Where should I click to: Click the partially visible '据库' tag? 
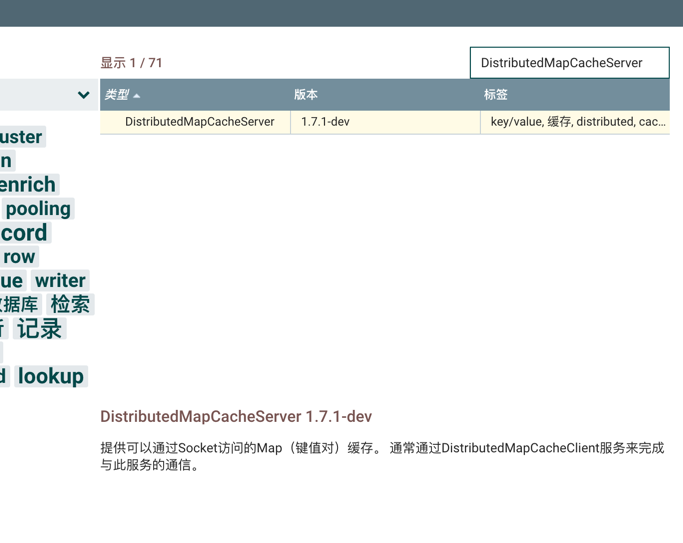pyautogui.click(x=19, y=304)
